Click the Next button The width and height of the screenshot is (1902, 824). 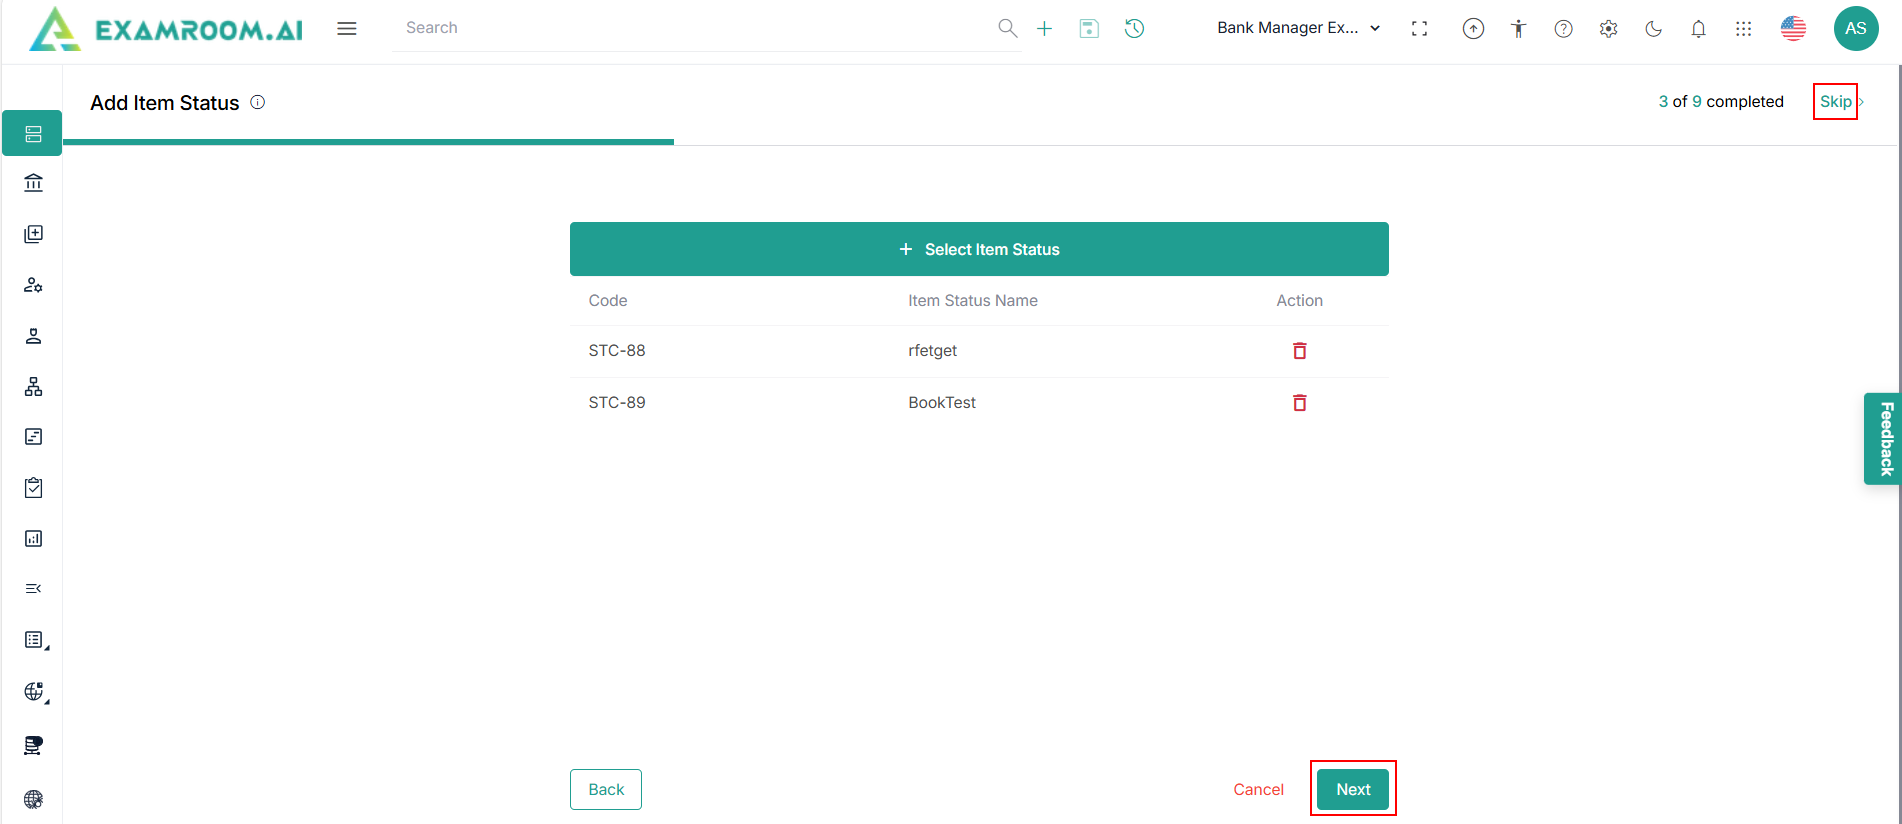click(x=1353, y=790)
